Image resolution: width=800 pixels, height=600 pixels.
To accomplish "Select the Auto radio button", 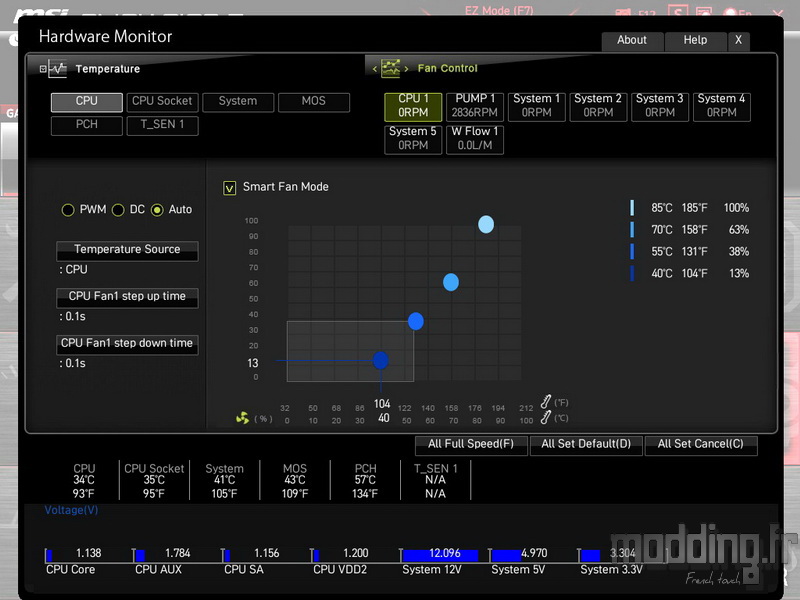I will coord(157,210).
